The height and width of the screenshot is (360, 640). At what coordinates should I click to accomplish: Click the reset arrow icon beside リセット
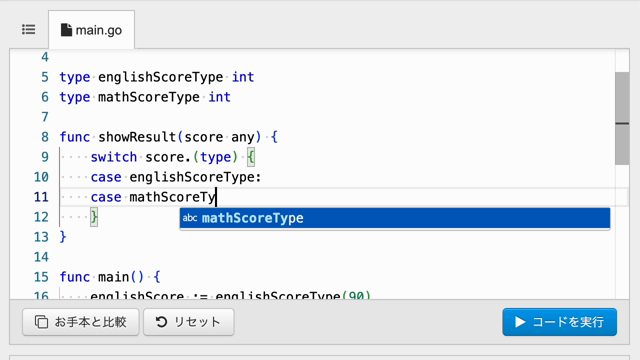(161, 322)
